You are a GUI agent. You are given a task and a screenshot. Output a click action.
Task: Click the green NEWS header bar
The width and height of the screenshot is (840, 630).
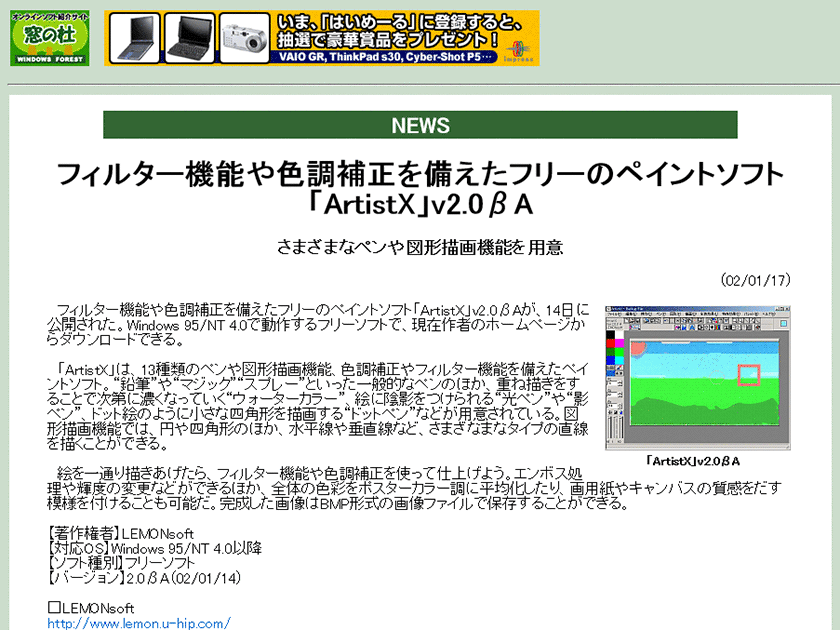click(420, 125)
